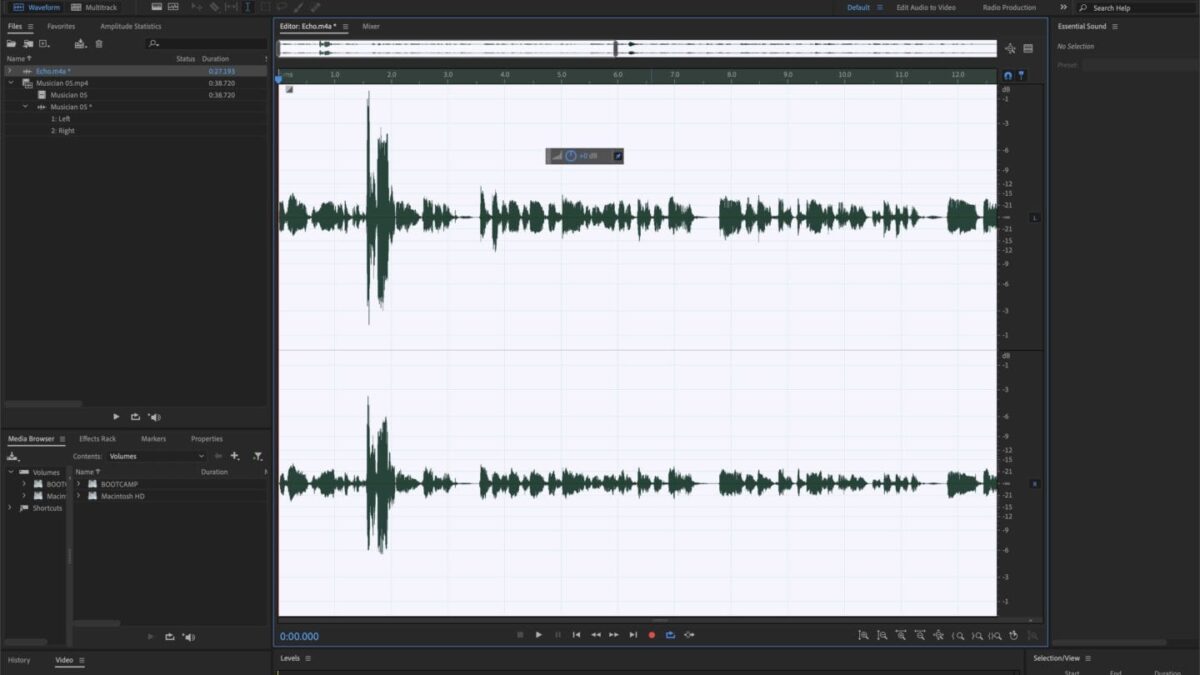Select the Lasso Selection tool
Viewport: 1200px width, 675px height.
(x=282, y=7)
